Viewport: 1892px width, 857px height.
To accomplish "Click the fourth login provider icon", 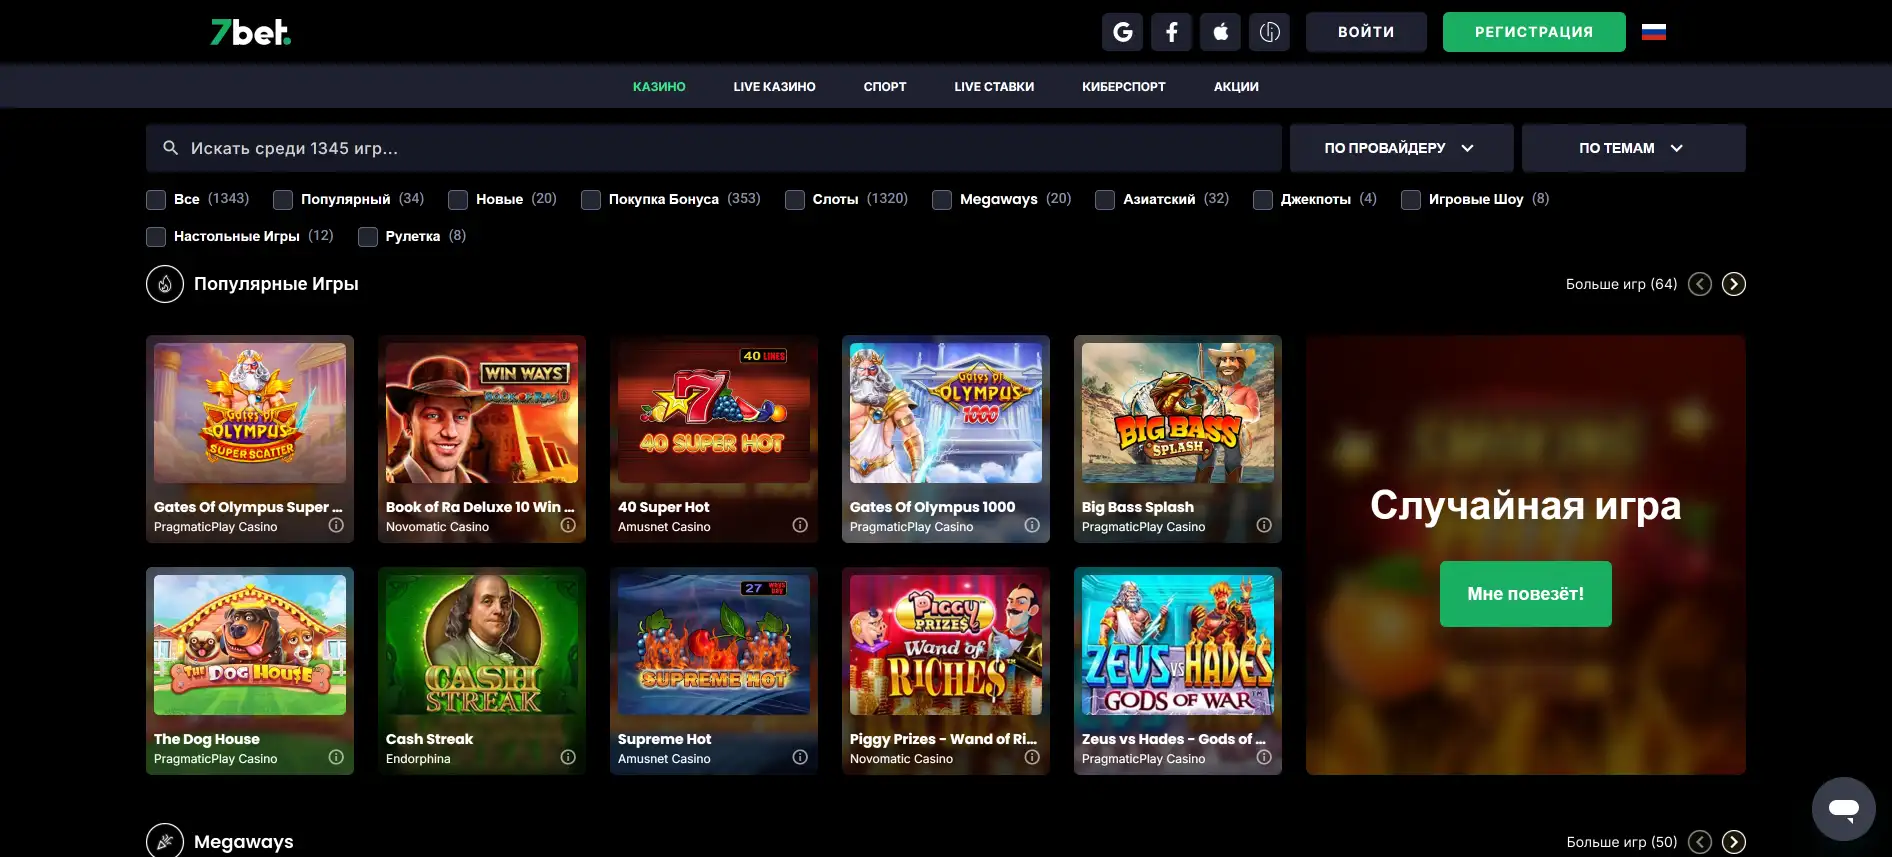I will (x=1270, y=32).
